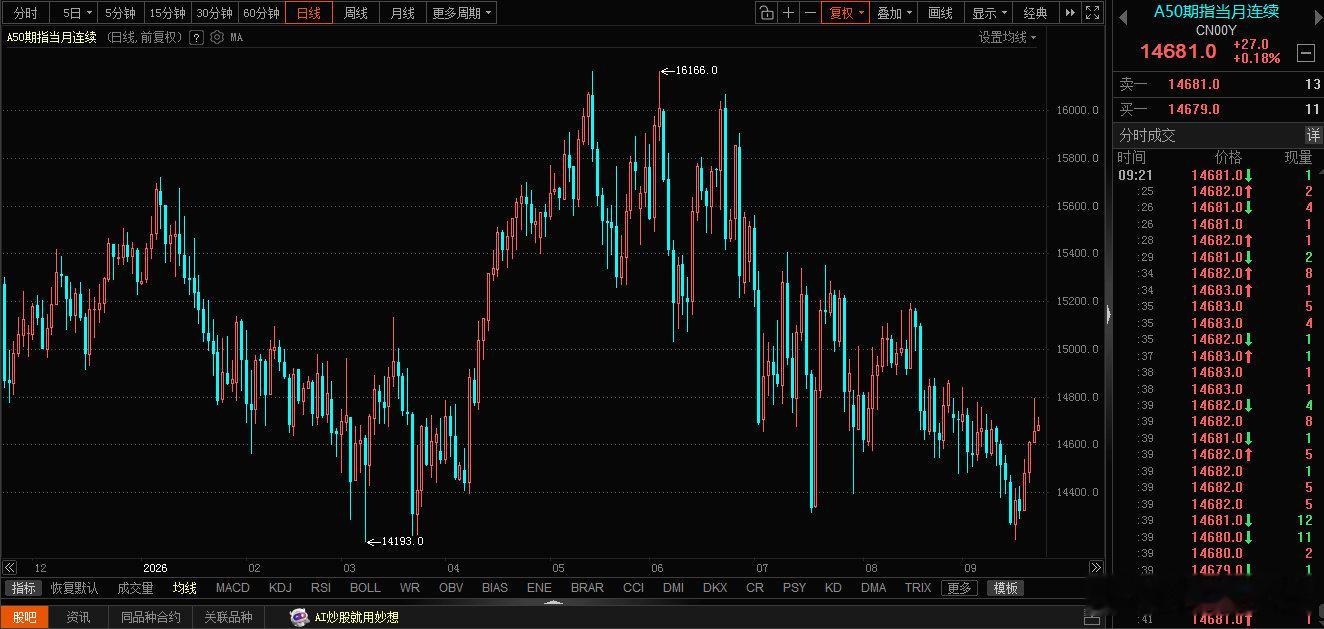Click the double-arrow more tools icon
The image size is (1324, 629).
point(1071,13)
